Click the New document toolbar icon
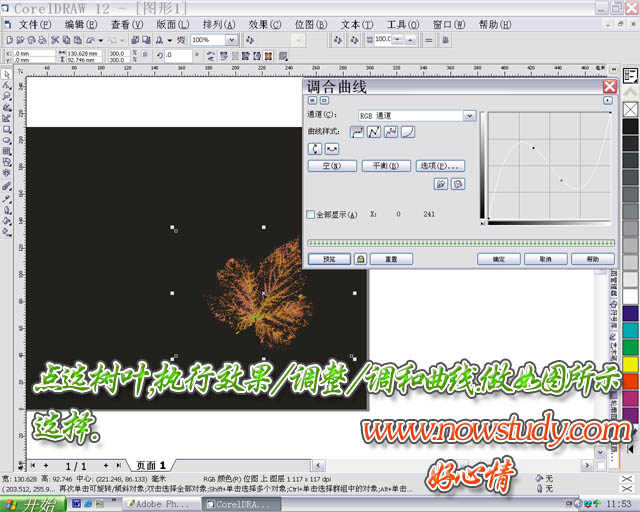This screenshot has width=640, height=512. click(9, 40)
